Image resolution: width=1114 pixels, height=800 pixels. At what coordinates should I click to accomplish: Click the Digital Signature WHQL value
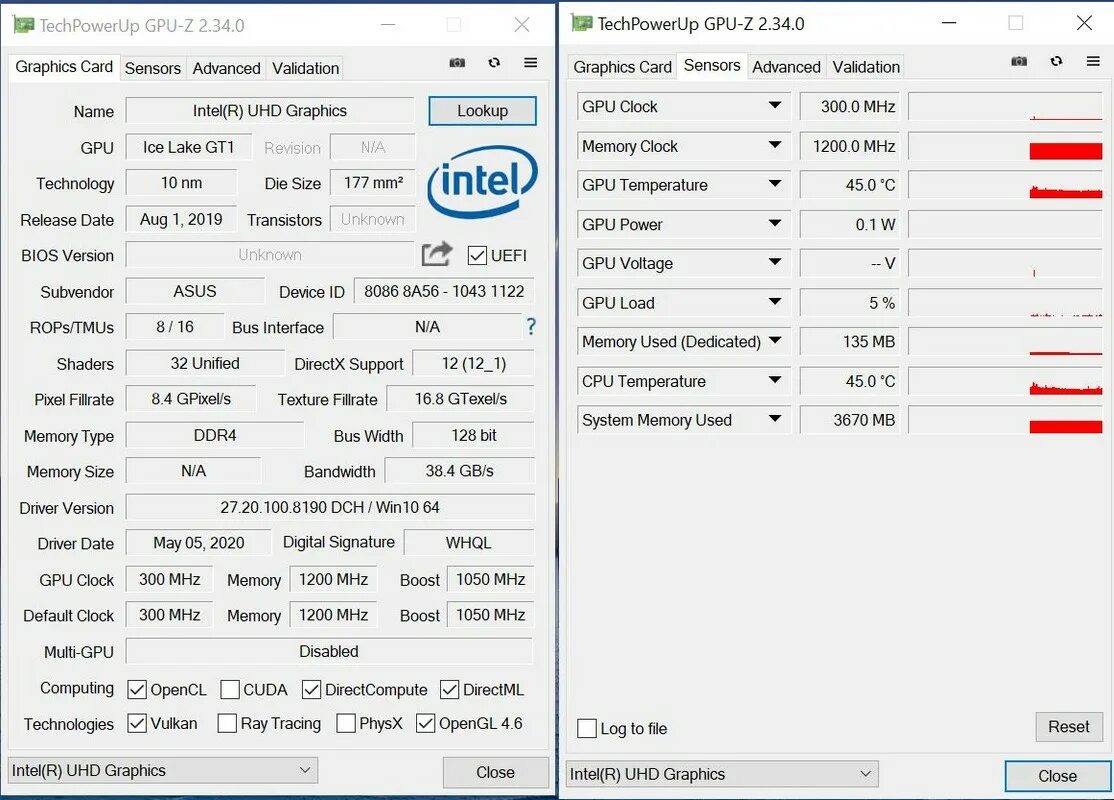pos(469,543)
